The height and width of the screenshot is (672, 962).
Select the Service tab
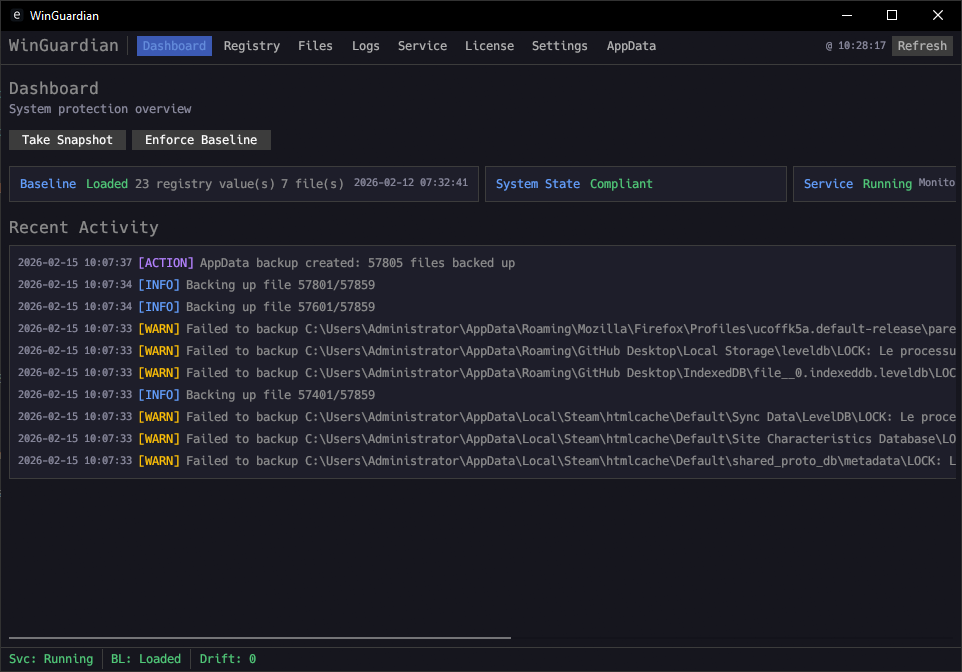422,46
